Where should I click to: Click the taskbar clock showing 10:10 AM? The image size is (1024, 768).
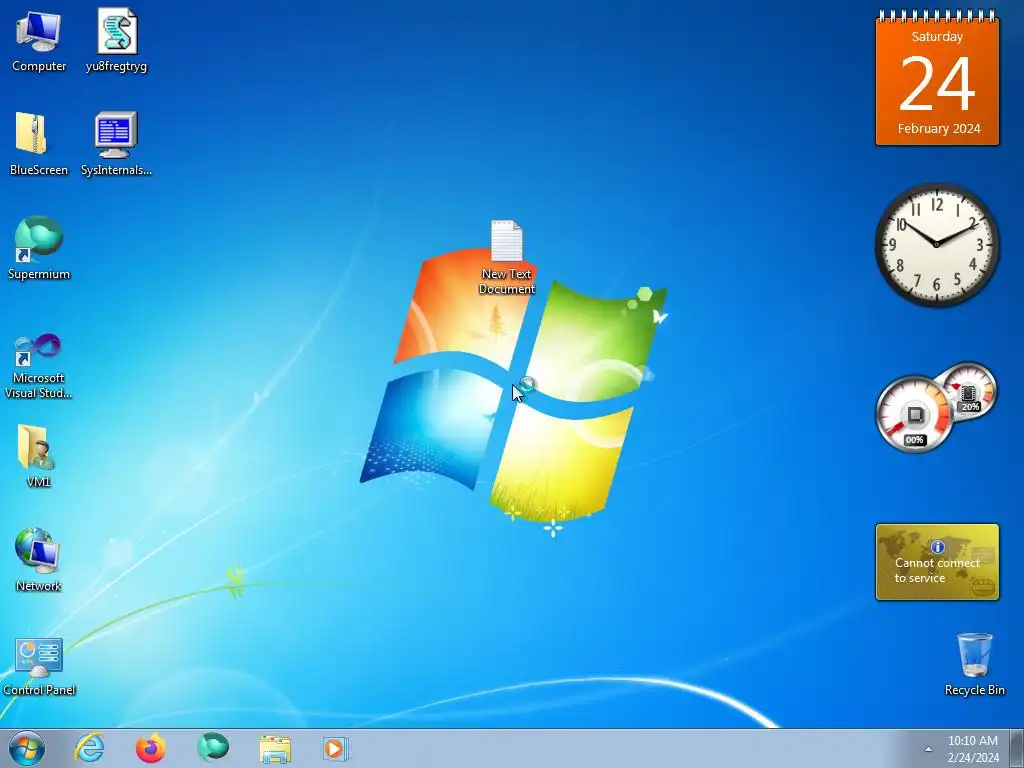point(972,741)
